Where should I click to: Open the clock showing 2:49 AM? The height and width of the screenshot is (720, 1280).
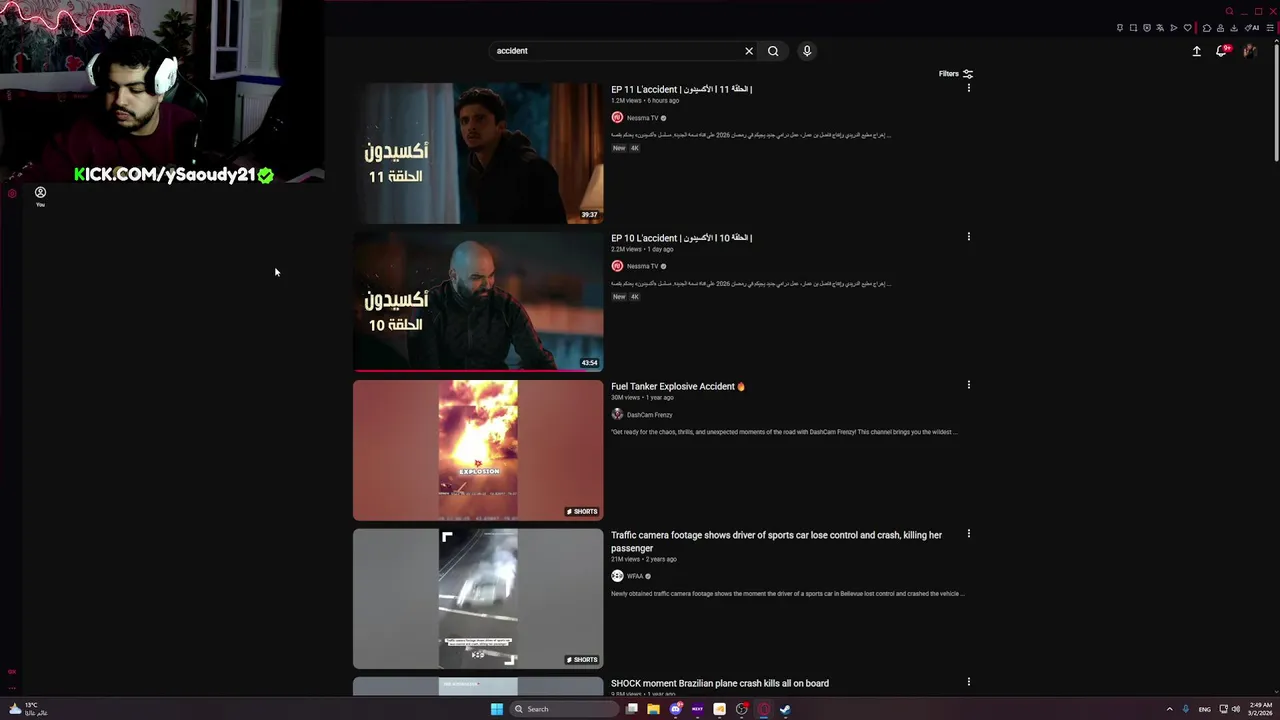[1260, 709]
